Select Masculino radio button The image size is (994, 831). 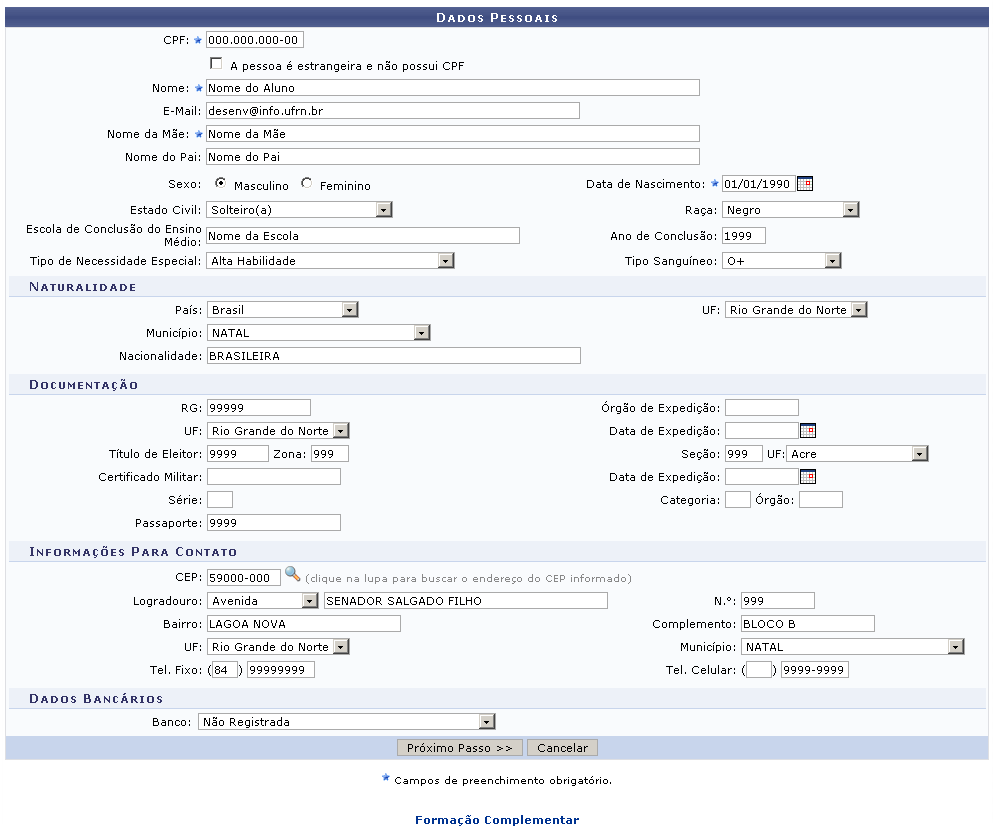(220, 184)
